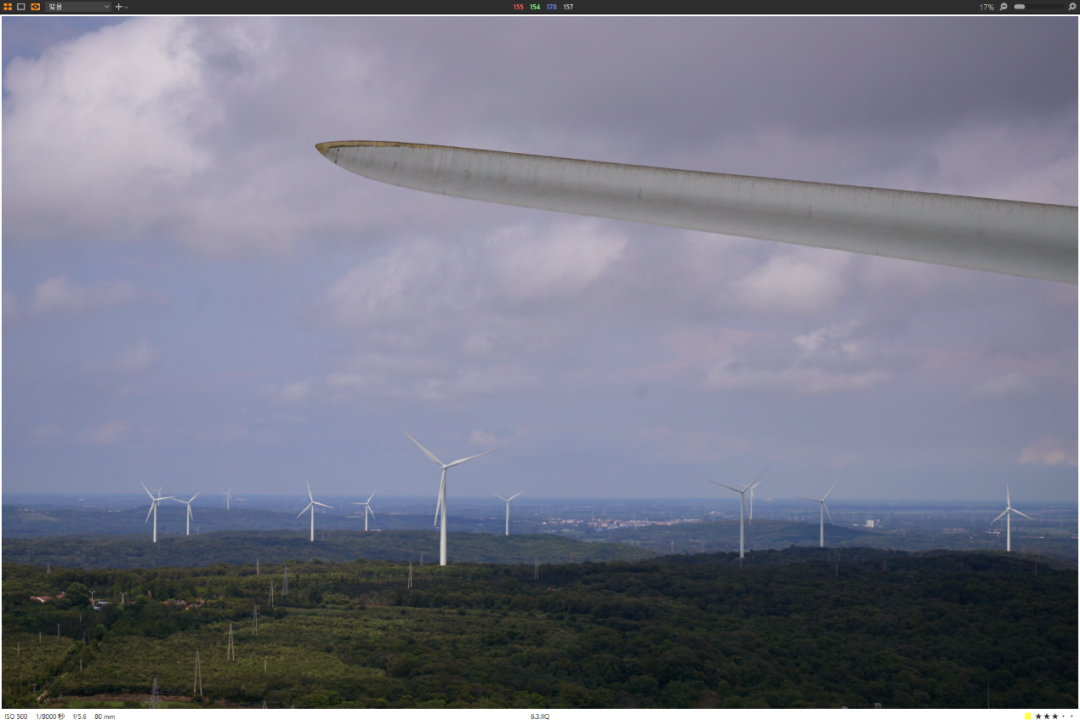Viewport: 1080px width, 725px height.
Task: Click the blue RGB readout value 178
Action: point(551,7)
